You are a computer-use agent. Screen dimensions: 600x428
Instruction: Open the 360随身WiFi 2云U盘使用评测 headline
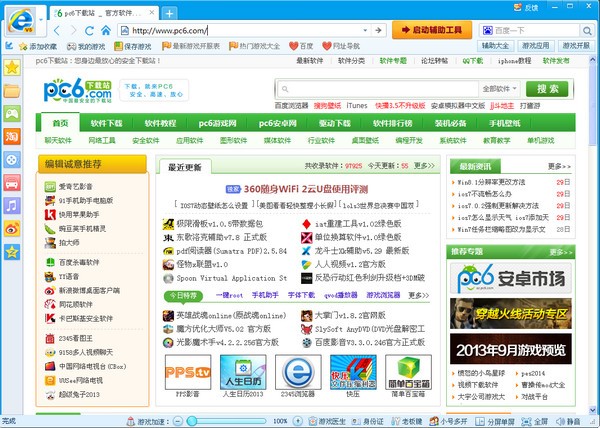coord(306,189)
